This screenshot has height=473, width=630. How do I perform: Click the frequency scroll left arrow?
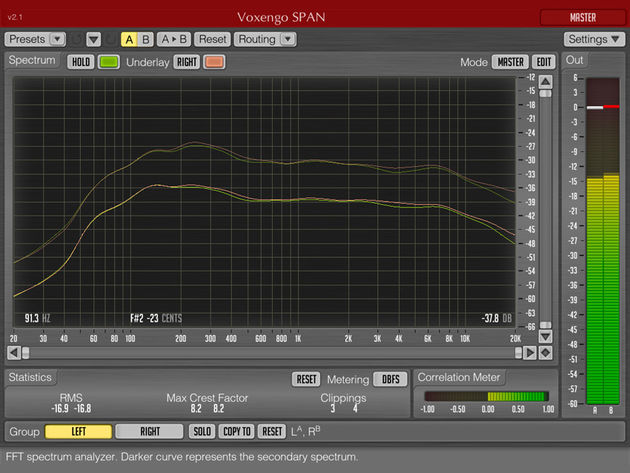coord(14,353)
